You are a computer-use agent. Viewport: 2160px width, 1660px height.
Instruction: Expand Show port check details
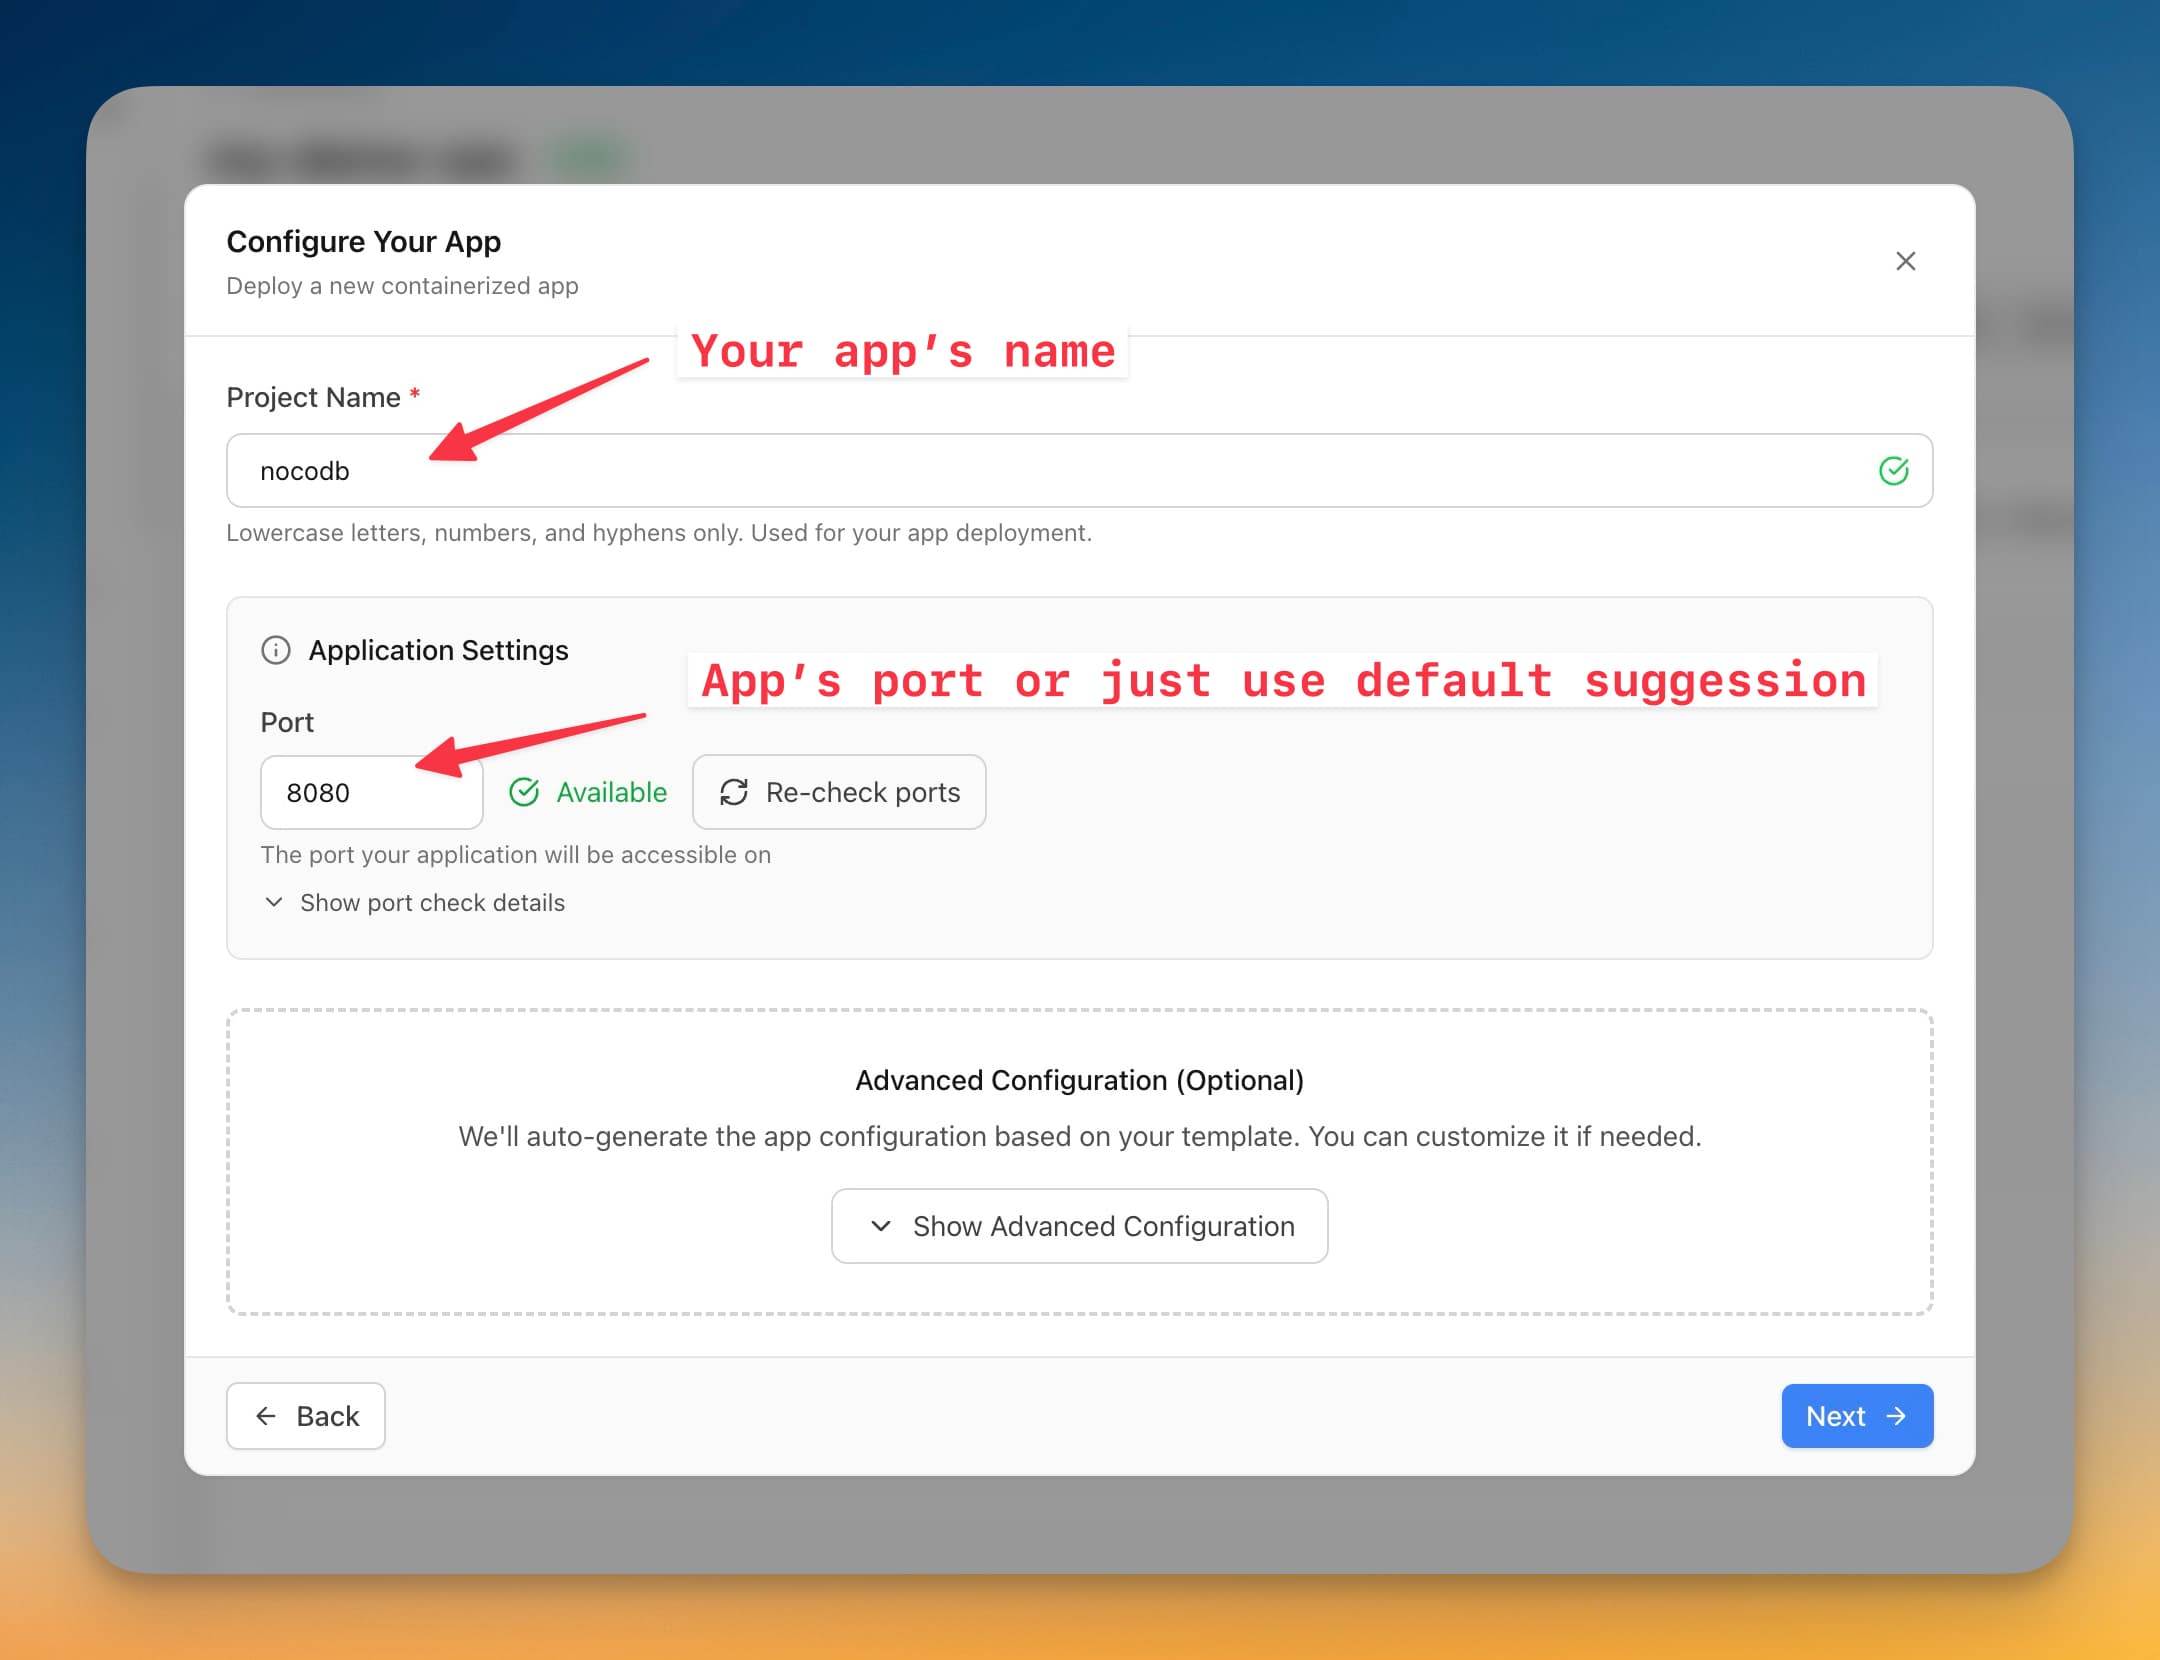[x=431, y=902]
